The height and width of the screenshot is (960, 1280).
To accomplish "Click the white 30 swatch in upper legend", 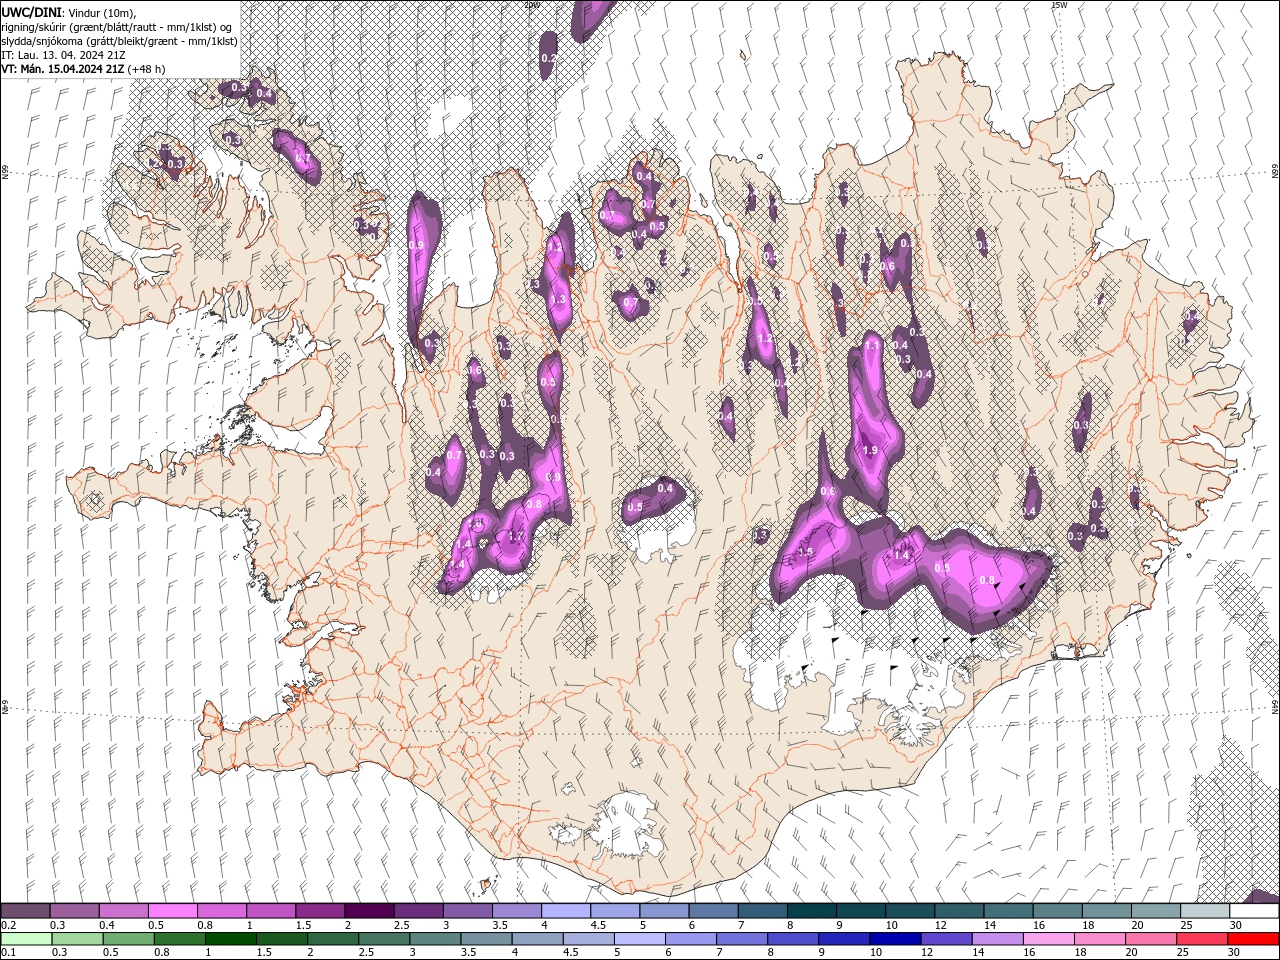I will tap(1255, 911).
